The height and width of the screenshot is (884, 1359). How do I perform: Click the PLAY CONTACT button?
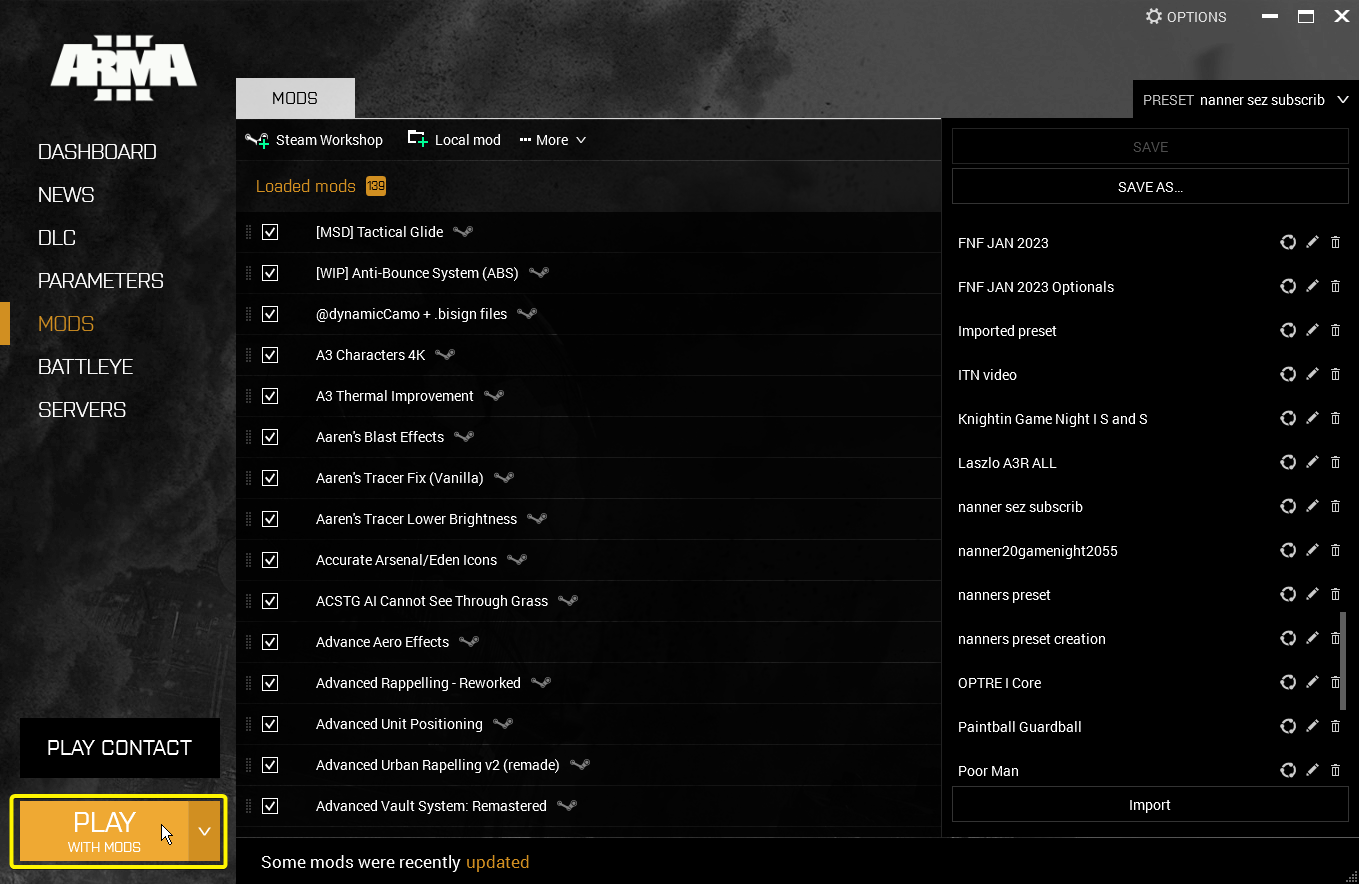coord(120,748)
